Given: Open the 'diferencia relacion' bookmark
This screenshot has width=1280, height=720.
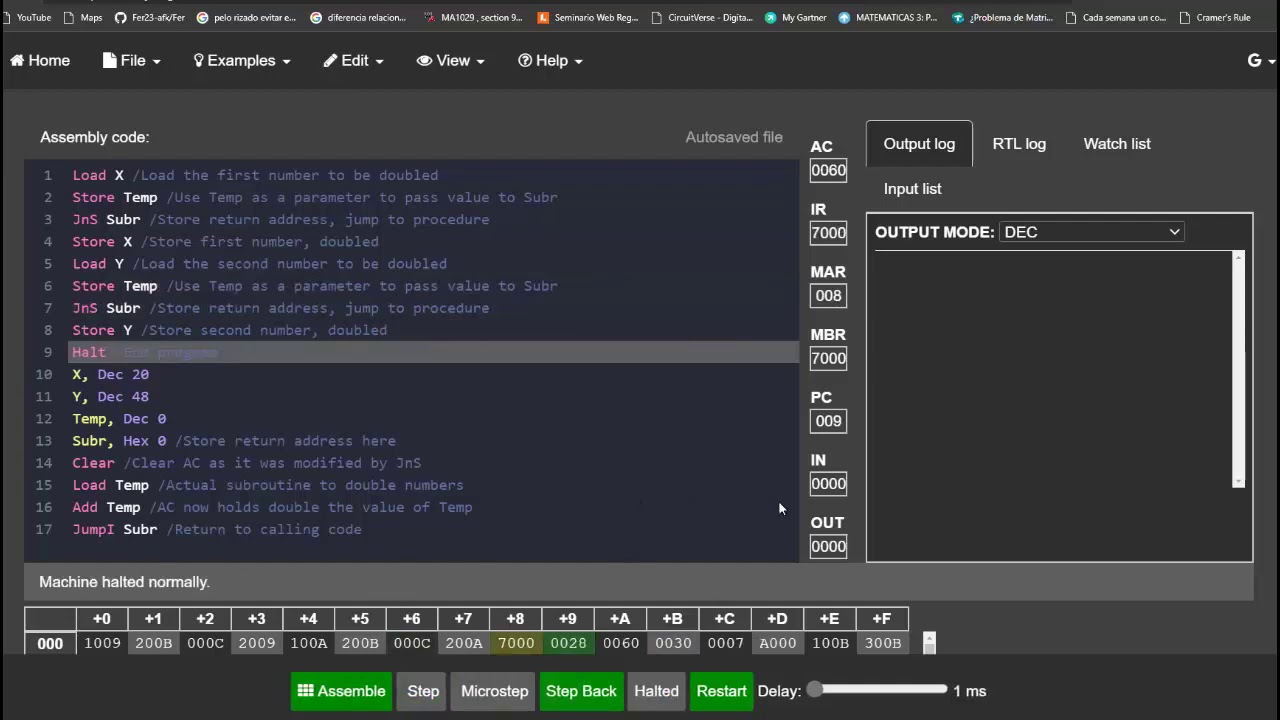Looking at the screenshot, I should tap(359, 17).
